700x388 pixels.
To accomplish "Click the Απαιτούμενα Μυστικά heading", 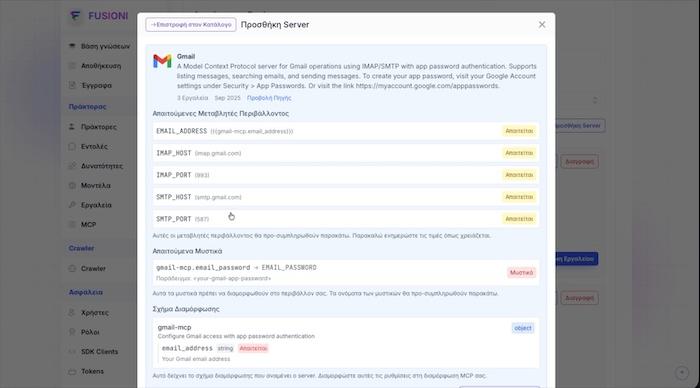I will 187,251.
